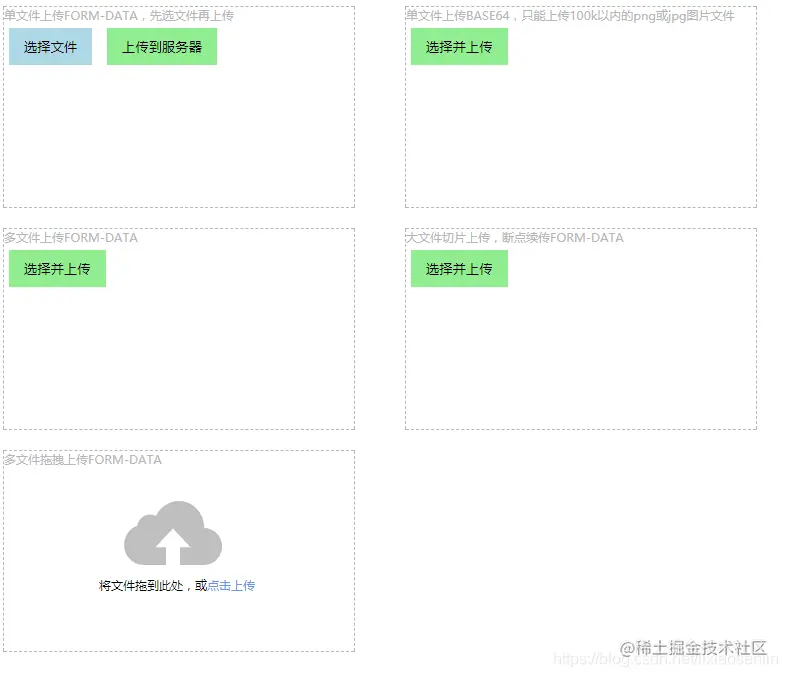The width and height of the screenshot is (787, 677).
Task: Click the blue 选择文件 button
Action: tap(50, 47)
